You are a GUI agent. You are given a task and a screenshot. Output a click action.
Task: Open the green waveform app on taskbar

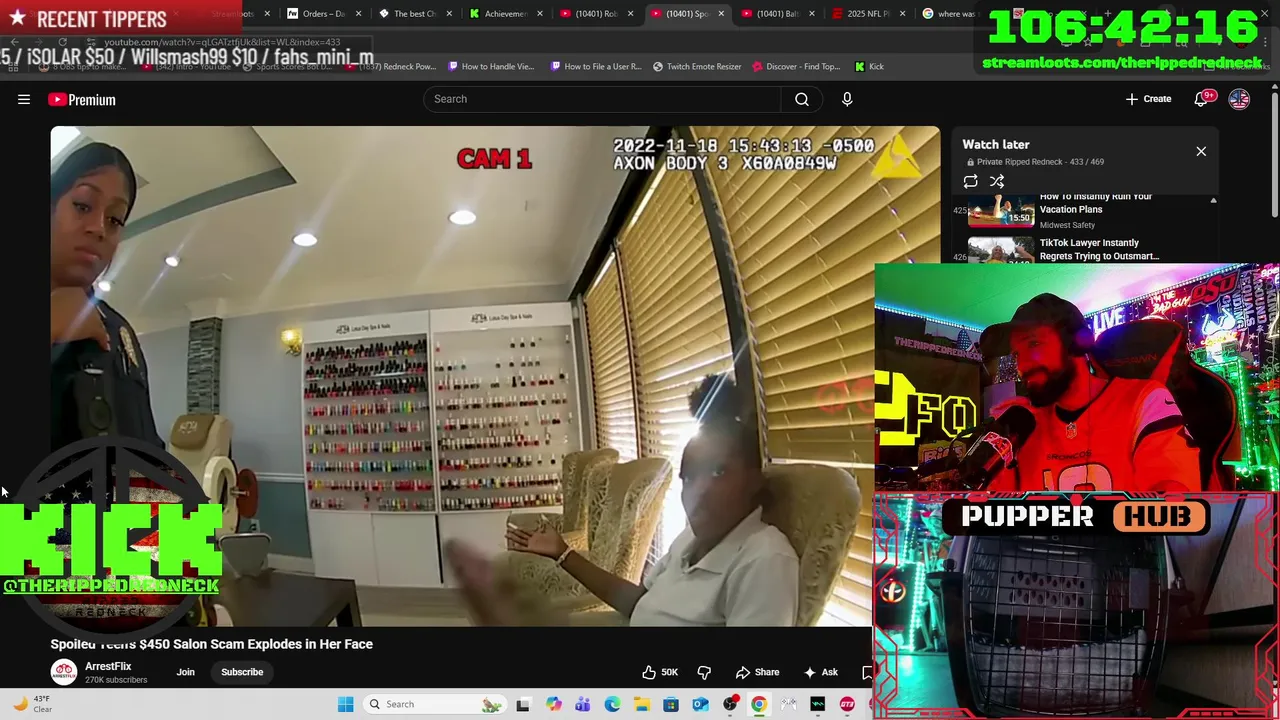pos(818,704)
